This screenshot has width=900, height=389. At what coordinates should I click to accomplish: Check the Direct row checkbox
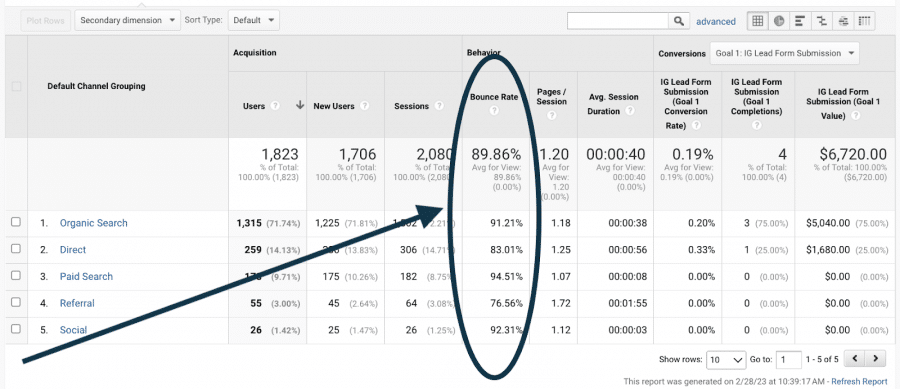pos(16,249)
